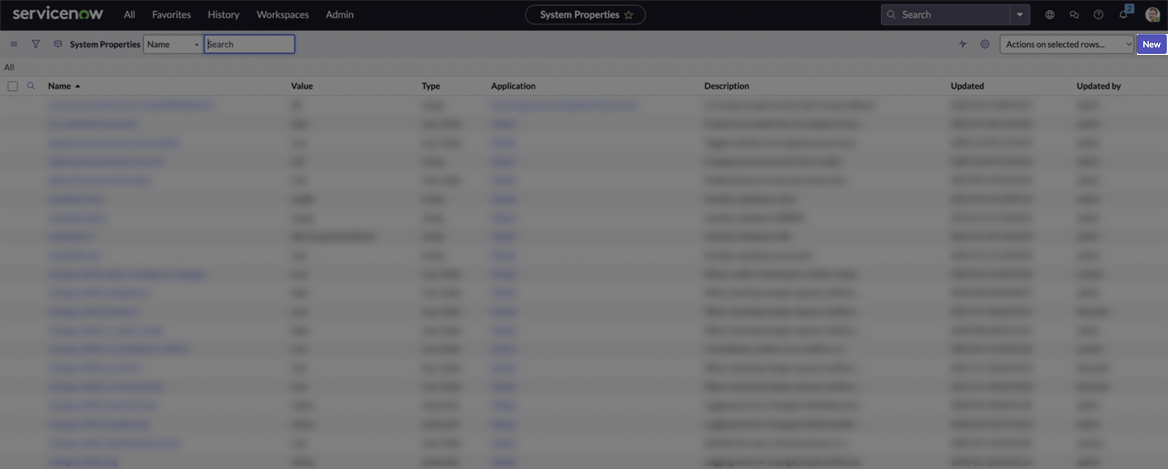
Task: Open the list hamburger menu icon
Action: 14,45
